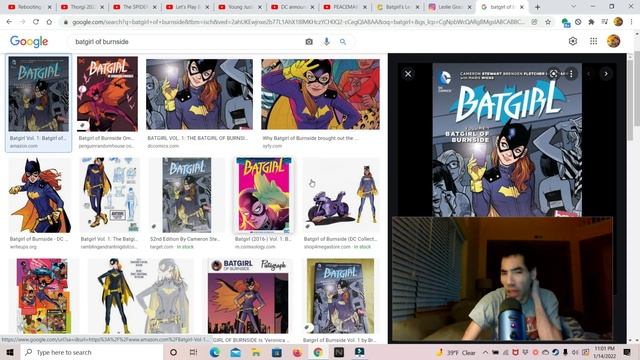The width and height of the screenshot is (640, 360).
Task: Open the pink Batgirl (2016-) comixology thumbnail
Action: 264,195
